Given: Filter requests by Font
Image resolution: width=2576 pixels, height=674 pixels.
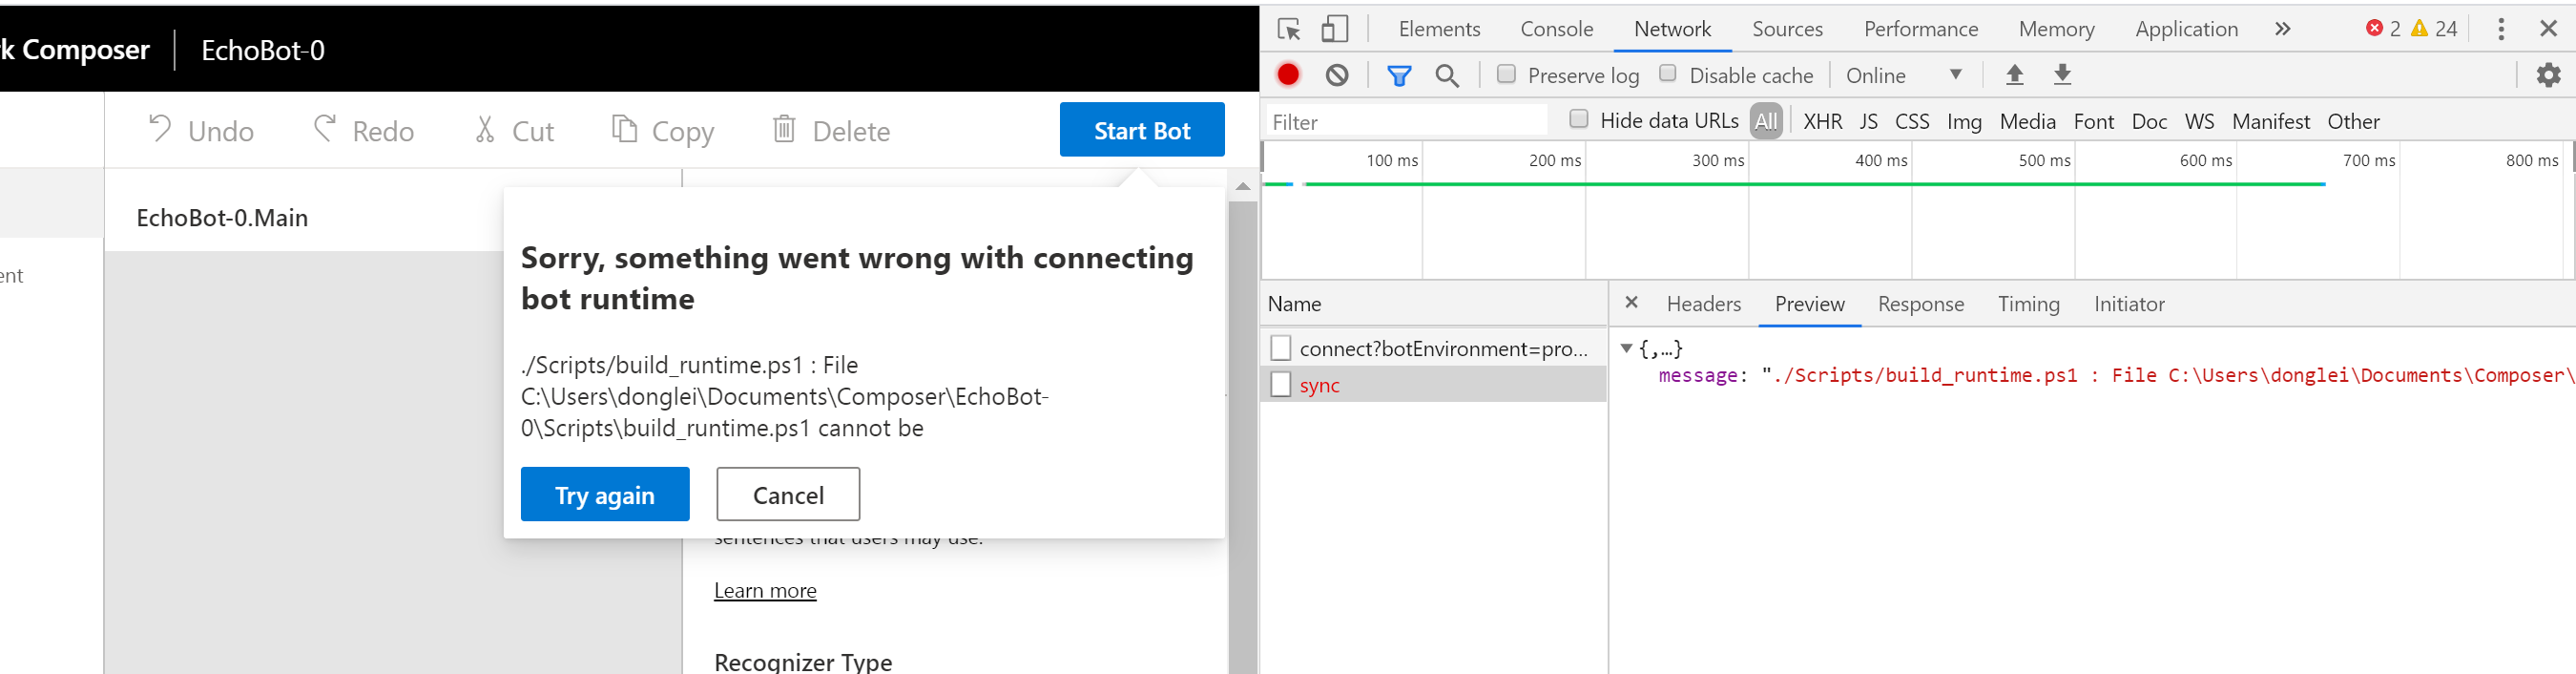Looking at the screenshot, I should click(x=2093, y=121).
